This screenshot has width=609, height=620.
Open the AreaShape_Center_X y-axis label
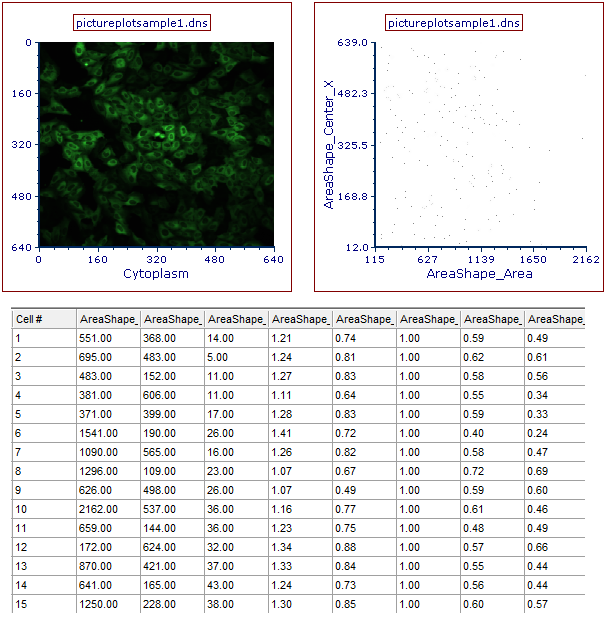[x=328, y=145]
